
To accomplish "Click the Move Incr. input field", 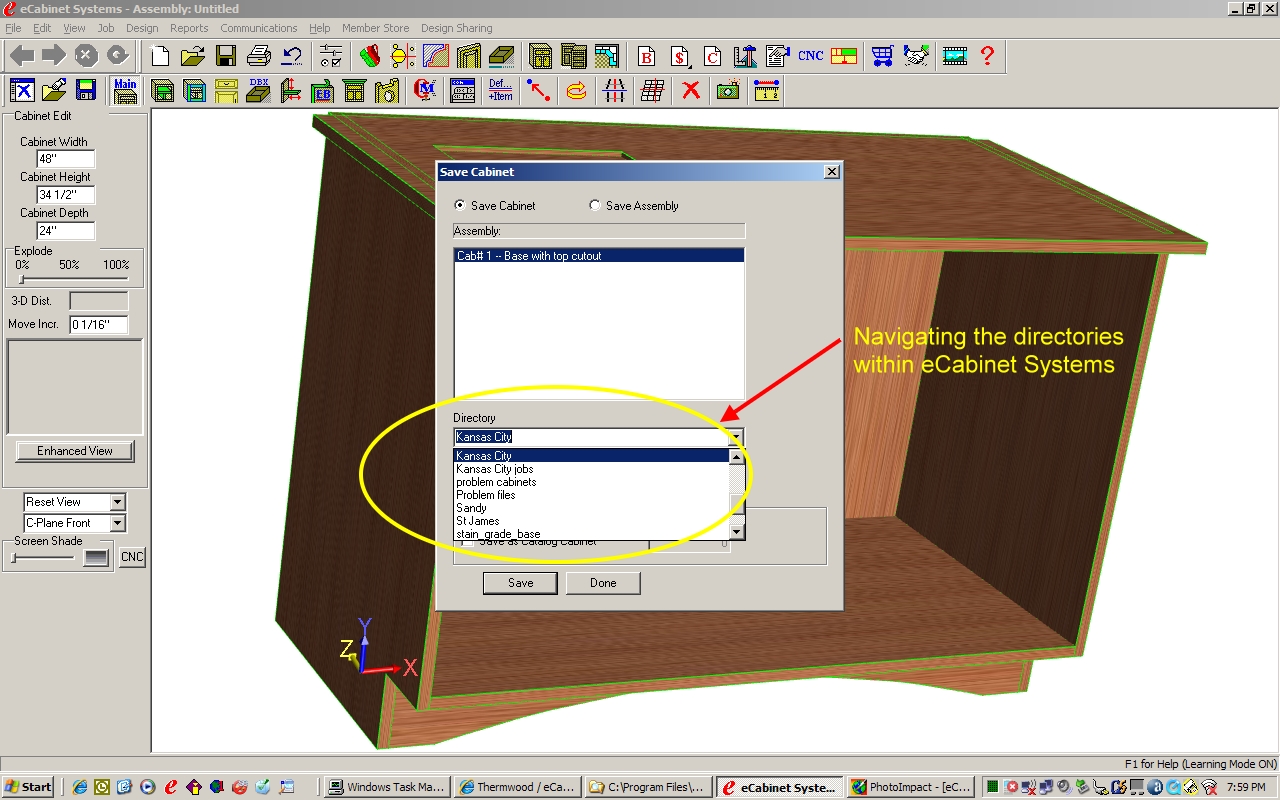I will point(99,324).
